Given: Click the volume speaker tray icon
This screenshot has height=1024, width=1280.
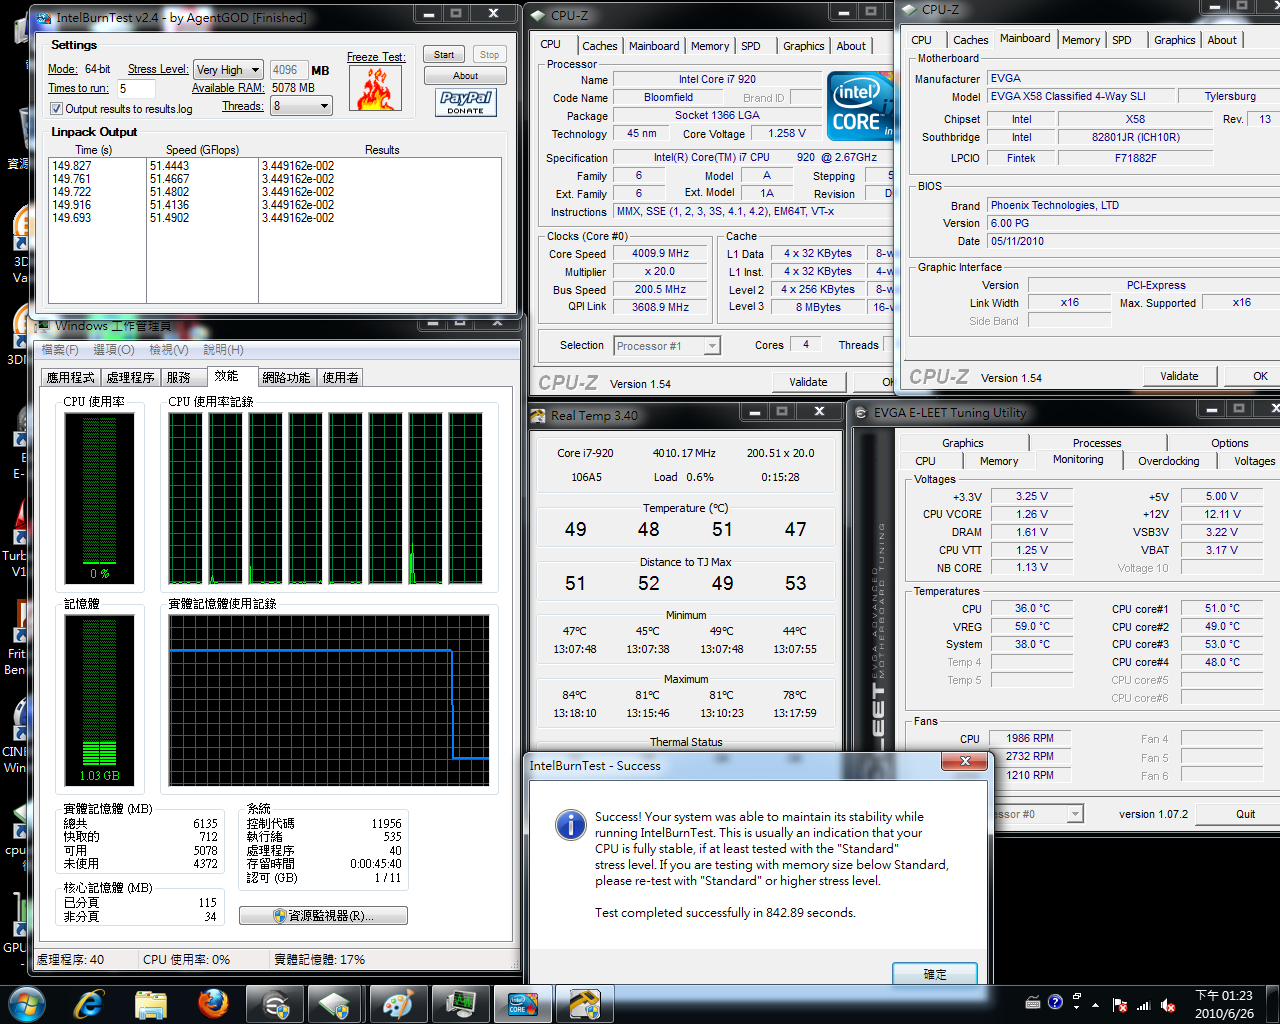Looking at the screenshot, I should 1167,1005.
